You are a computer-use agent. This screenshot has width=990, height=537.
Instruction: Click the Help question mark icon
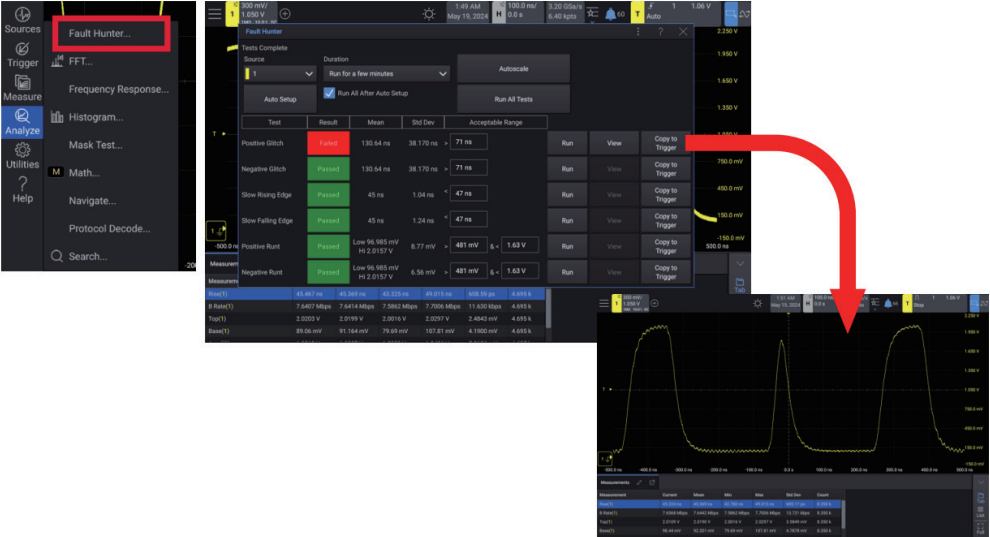[x=22, y=189]
